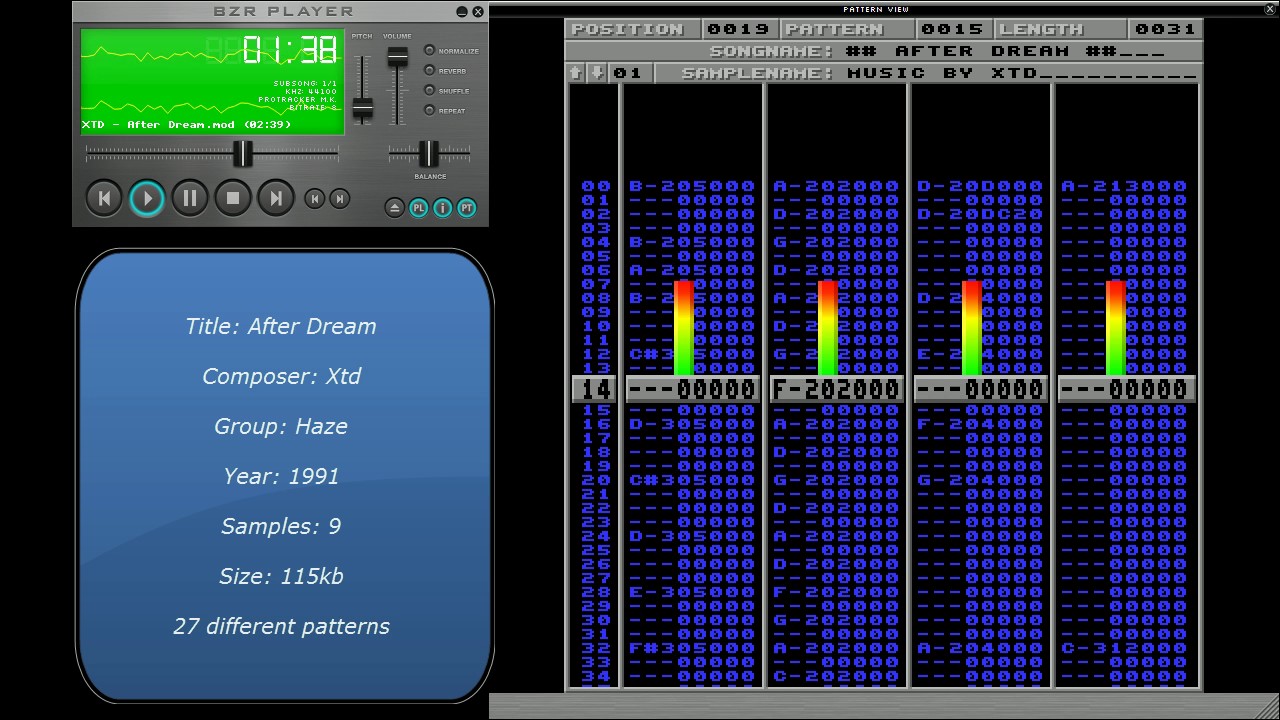Screen dimensions: 1280x720
Task: Click the channel four VU meter bar
Action: (1116, 328)
